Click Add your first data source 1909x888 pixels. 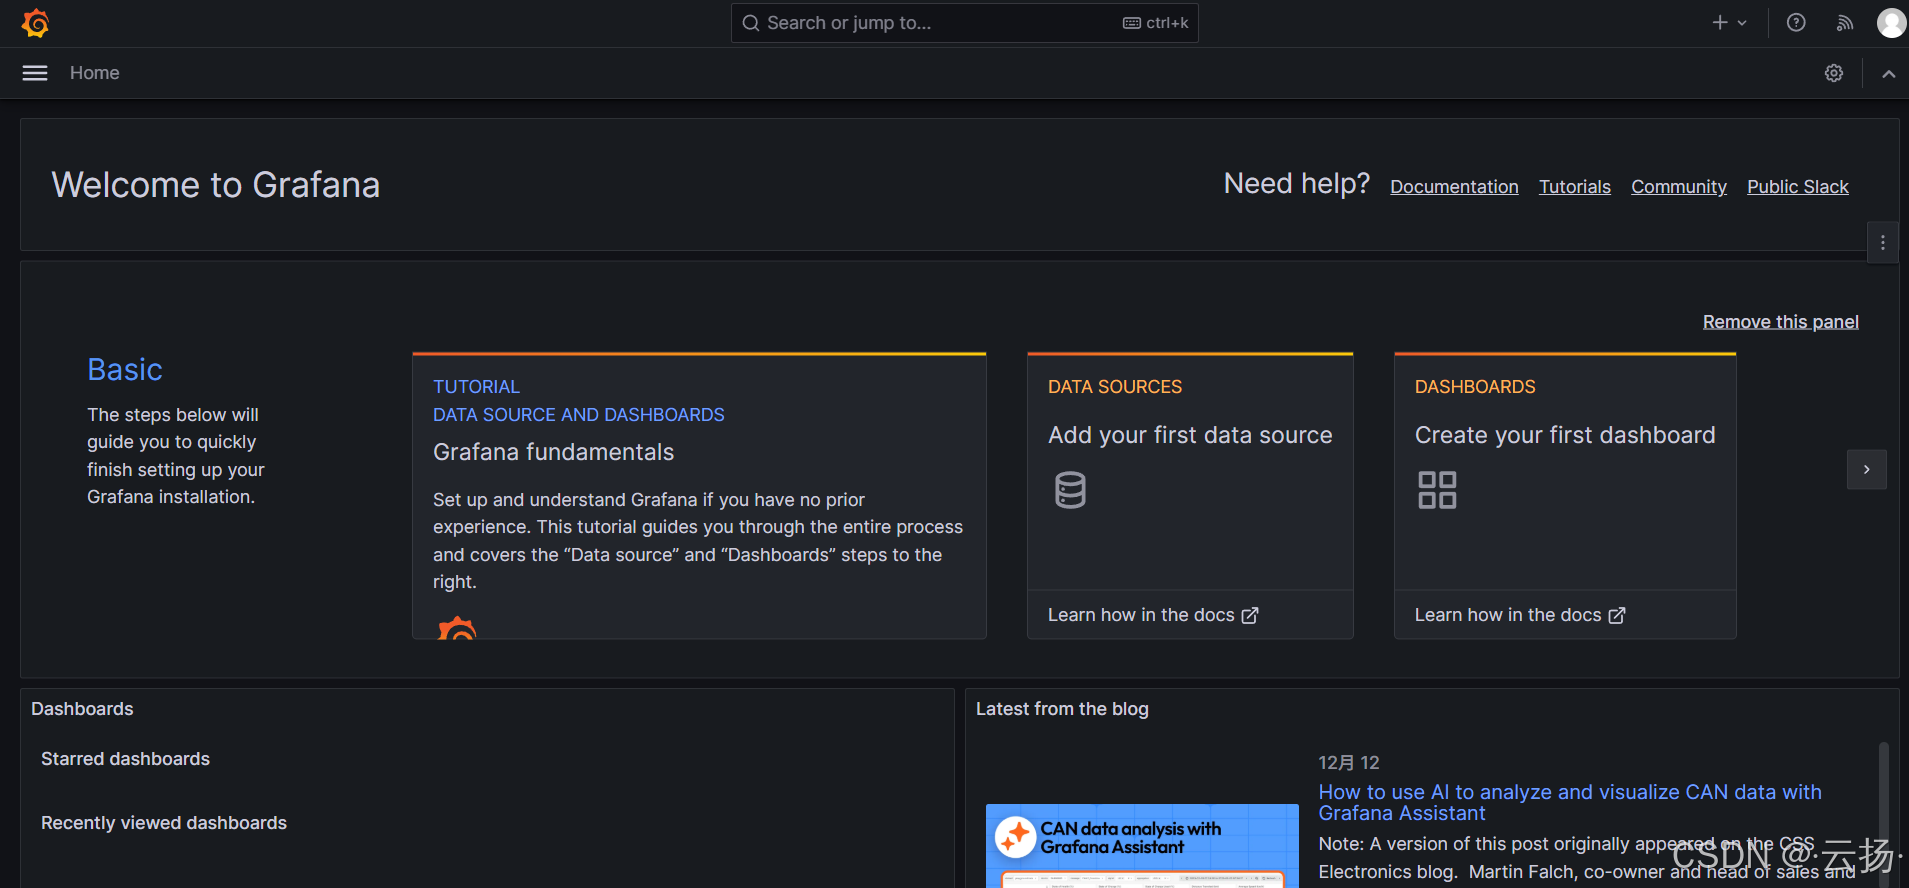(1190, 435)
